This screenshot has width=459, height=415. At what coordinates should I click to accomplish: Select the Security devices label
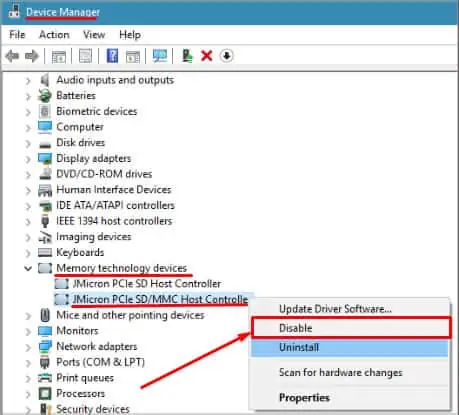click(x=93, y=409)
